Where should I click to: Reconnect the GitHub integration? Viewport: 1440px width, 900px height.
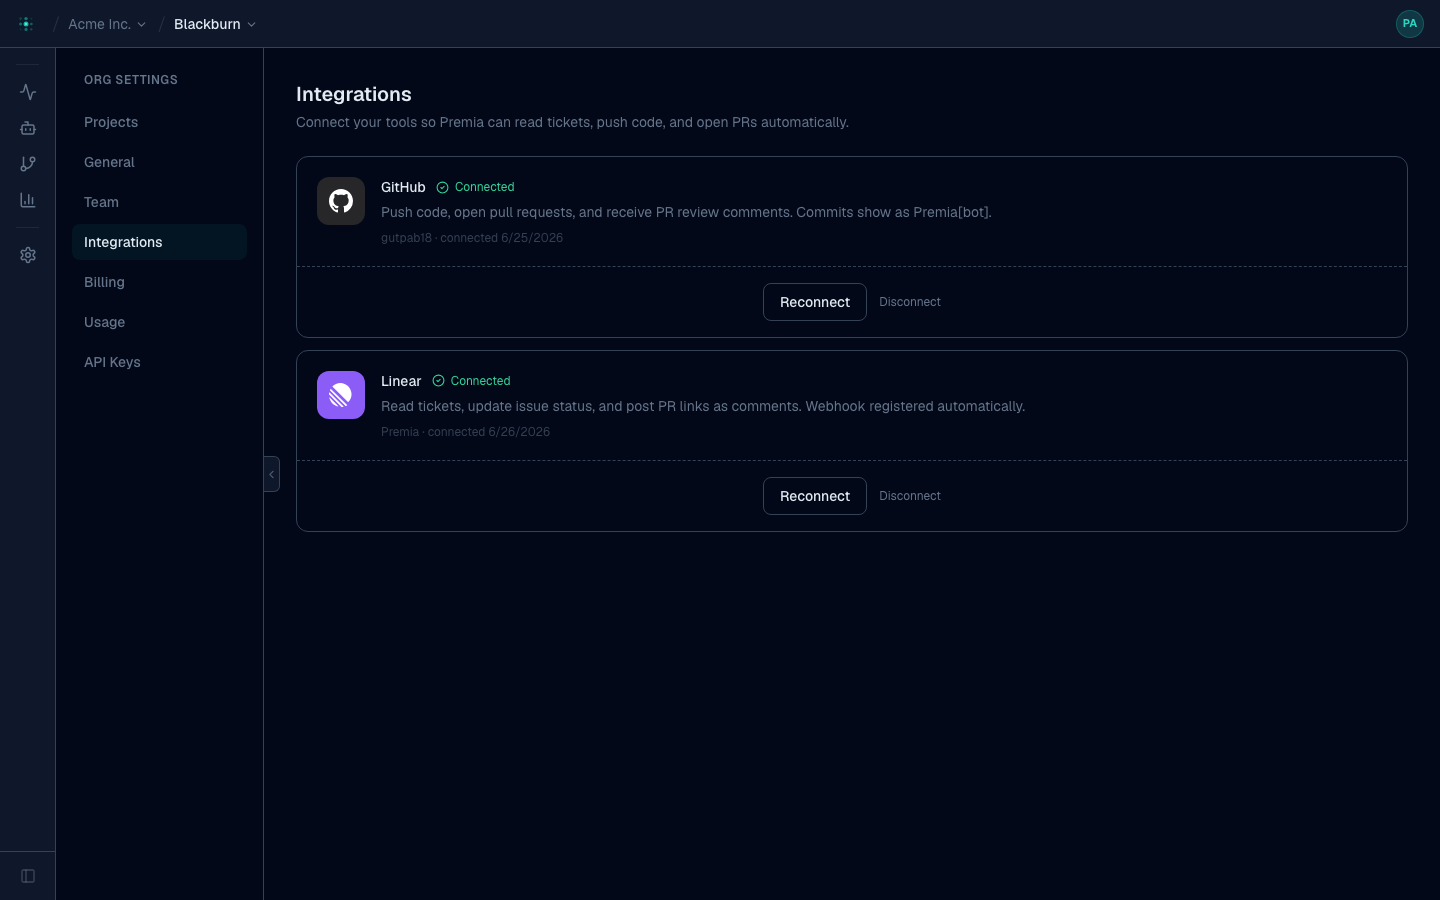pos(815,302)
